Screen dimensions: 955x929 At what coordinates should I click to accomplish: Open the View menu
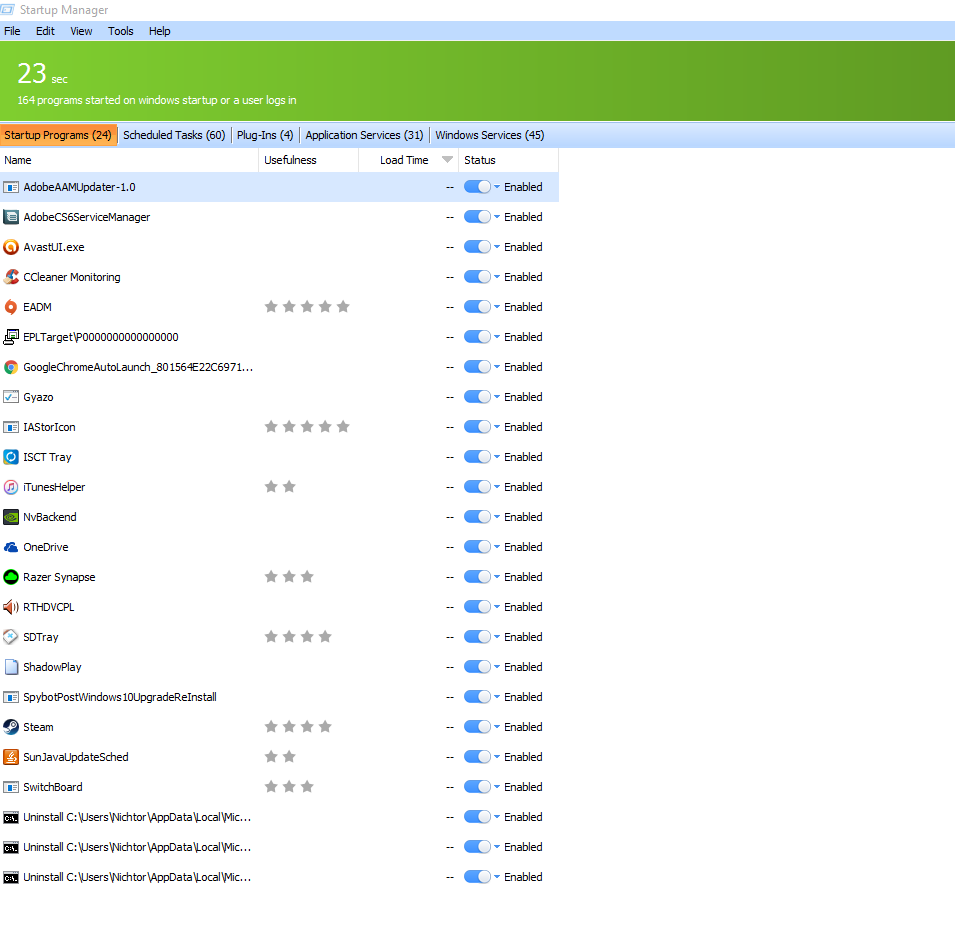pyautogui.click(x=81, y=31)
